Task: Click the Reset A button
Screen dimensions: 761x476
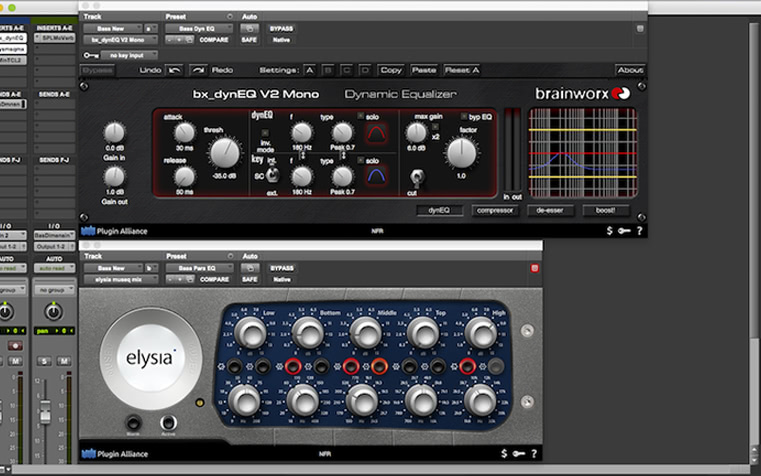Action: coord(462,70)
